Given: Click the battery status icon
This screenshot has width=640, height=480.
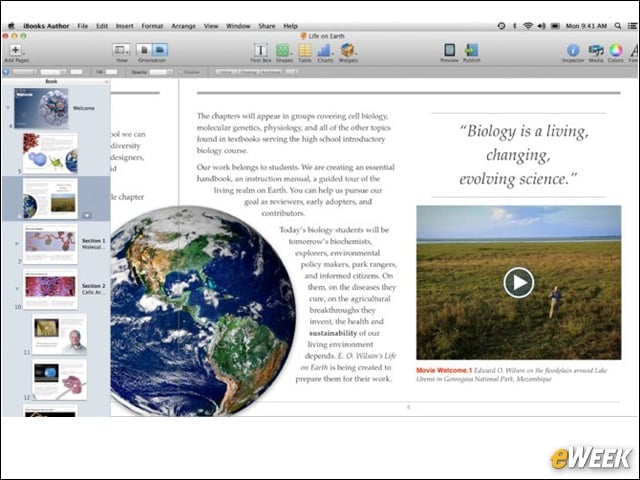Looking at the screenshot, I should coord(555,26).
